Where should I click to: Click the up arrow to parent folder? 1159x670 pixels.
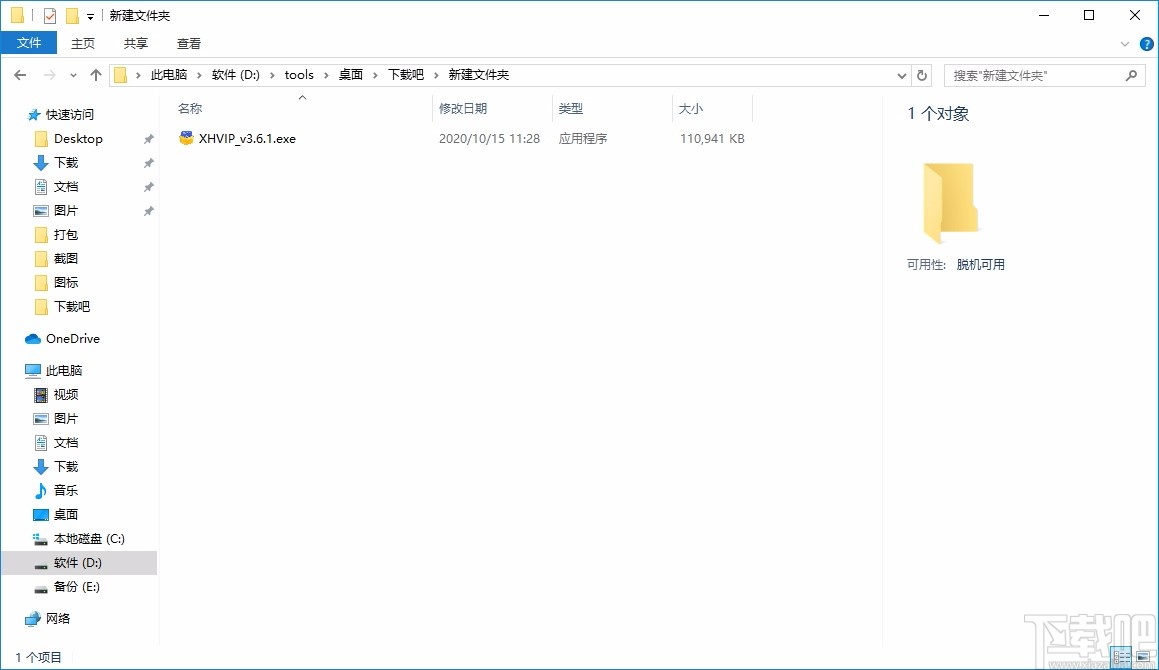(95, 74)
